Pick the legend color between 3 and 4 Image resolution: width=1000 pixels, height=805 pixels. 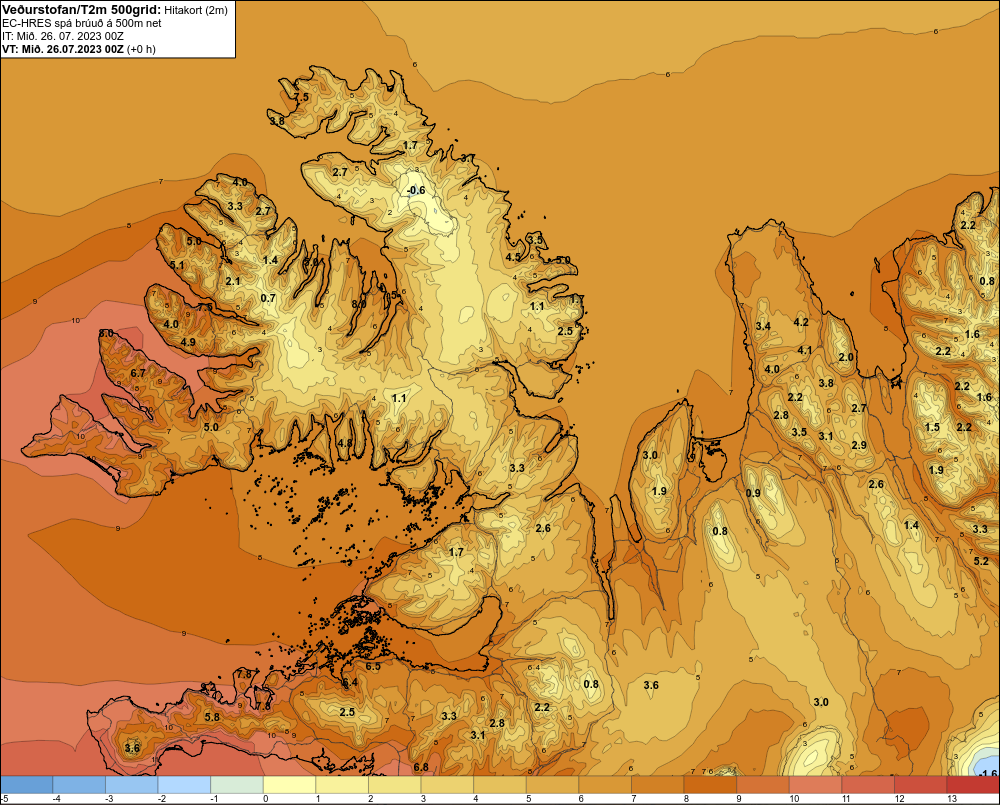click(447, 784)
